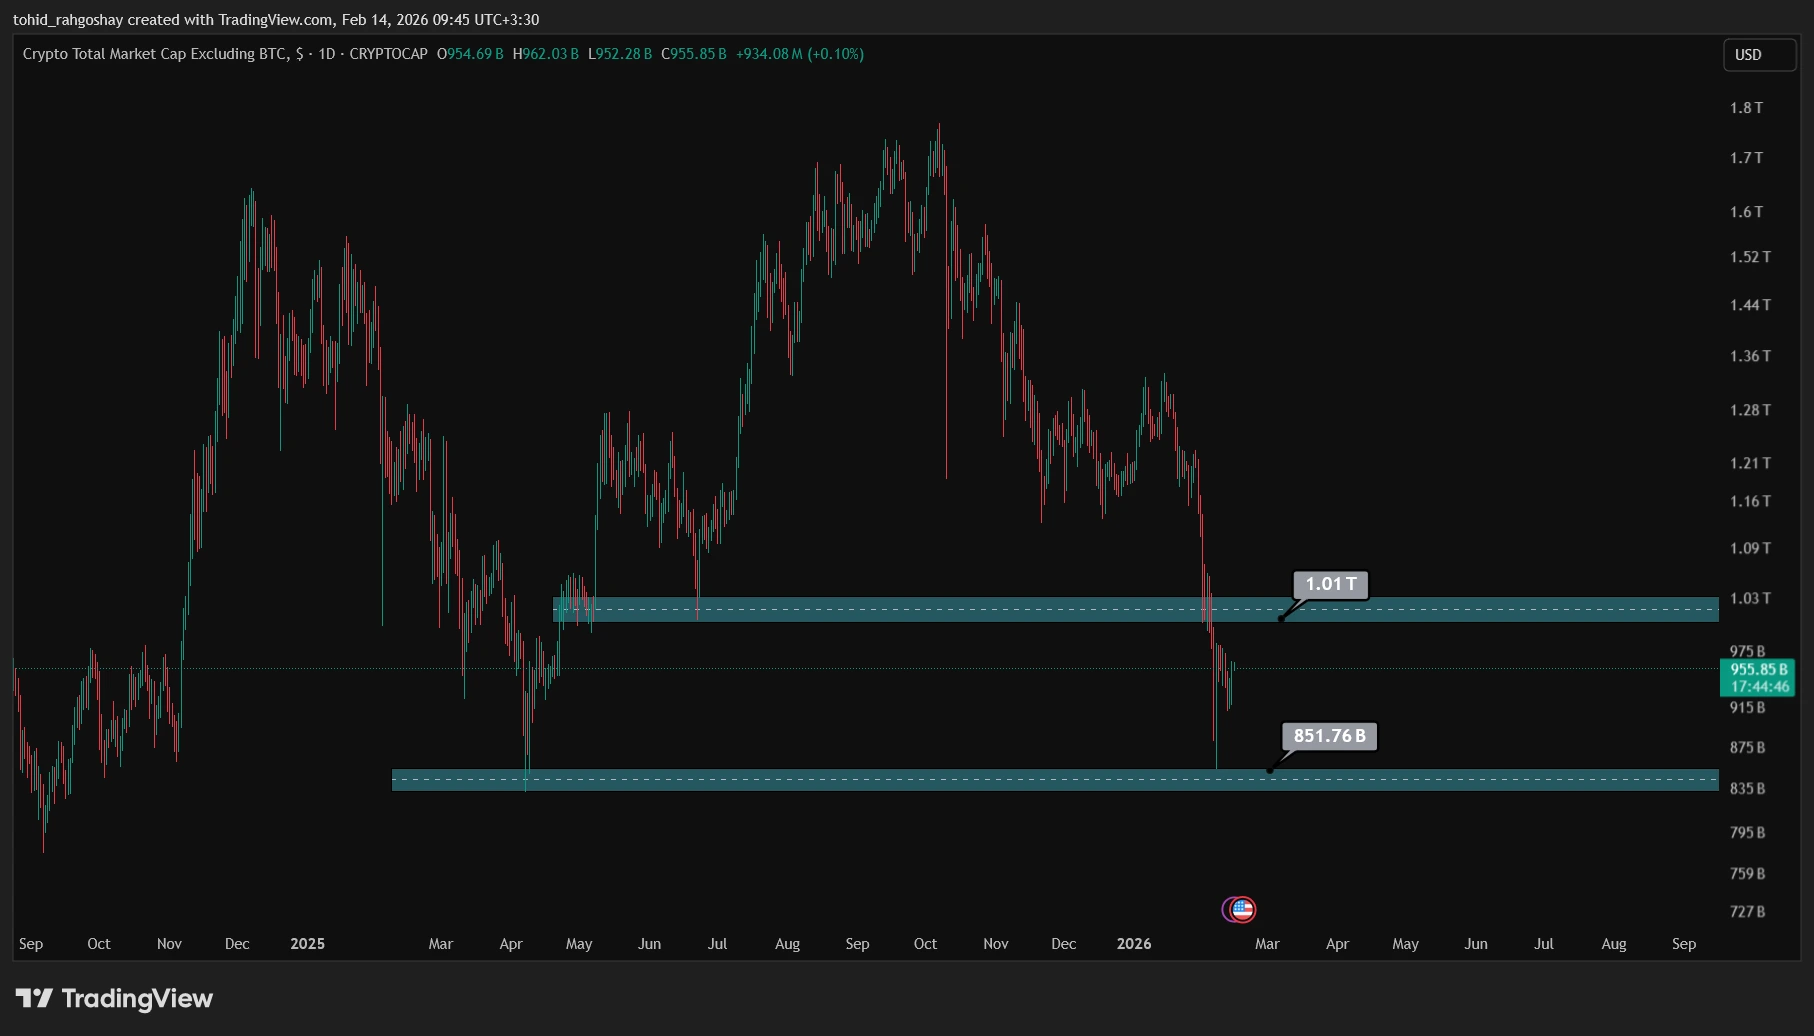The width and height of the screenshot is (1814, 1036).
Task: Click the 1.8 T price scale level
Action: 1746,108
